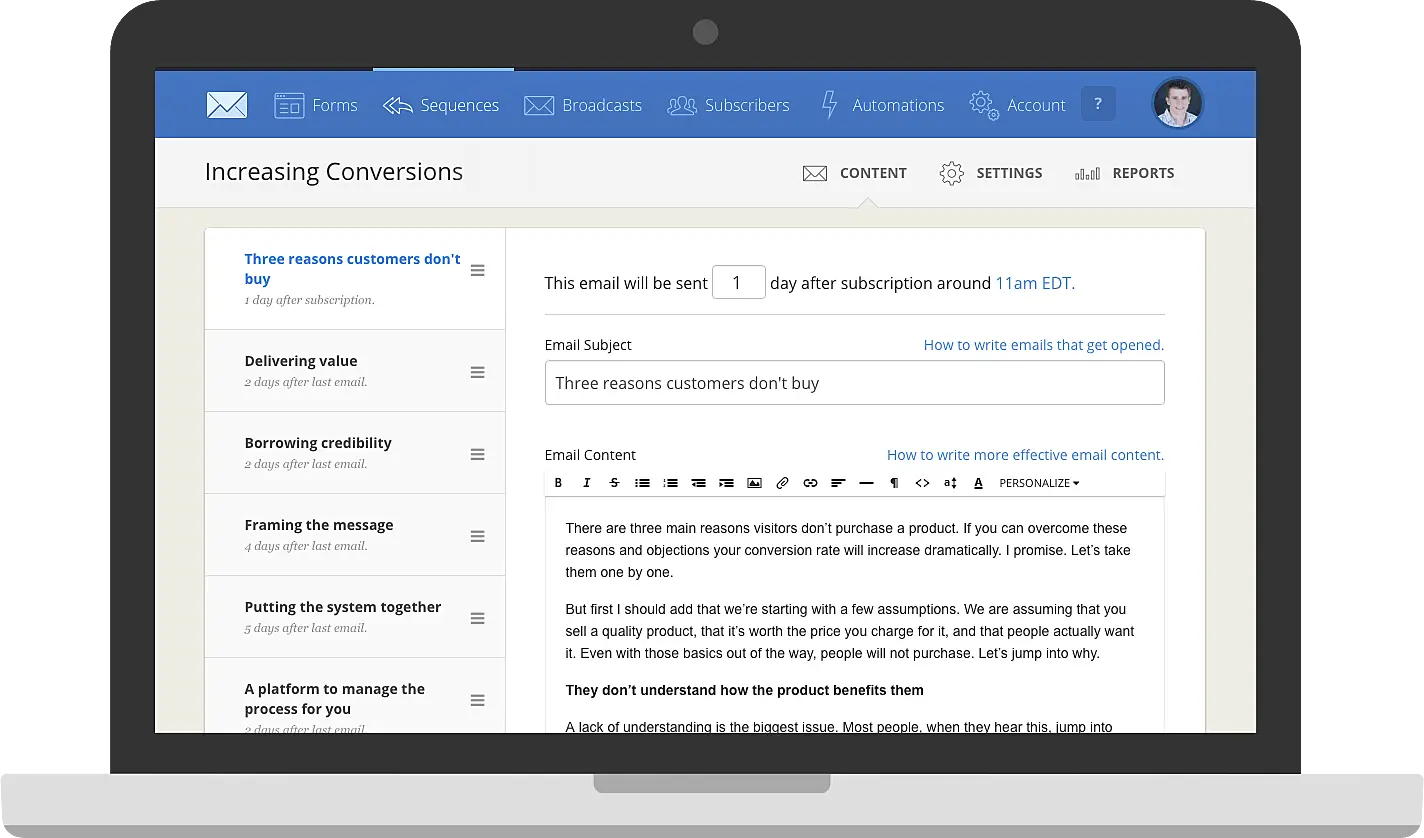1424x838 pixels.
Task: Insert a horizontal rule divider
Action: click(866, 483)
